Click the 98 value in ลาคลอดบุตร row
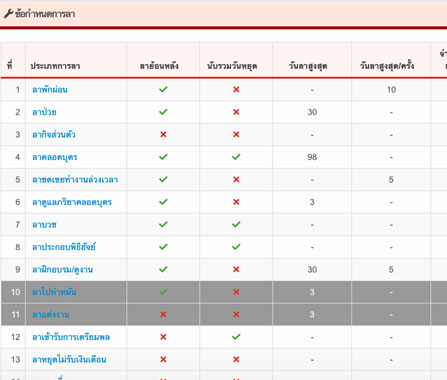 point(312,157)
